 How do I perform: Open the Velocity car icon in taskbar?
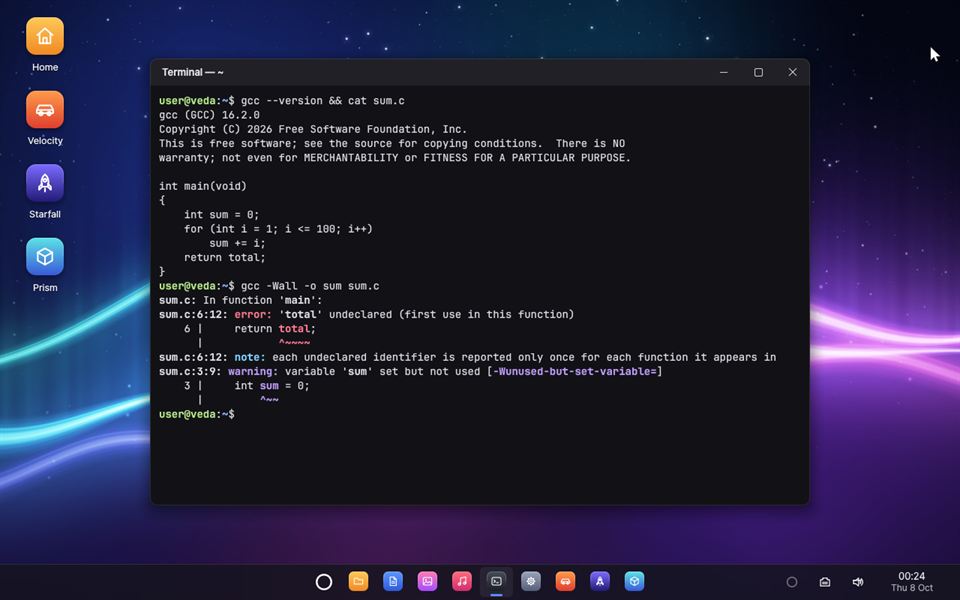tap(565, 582)
